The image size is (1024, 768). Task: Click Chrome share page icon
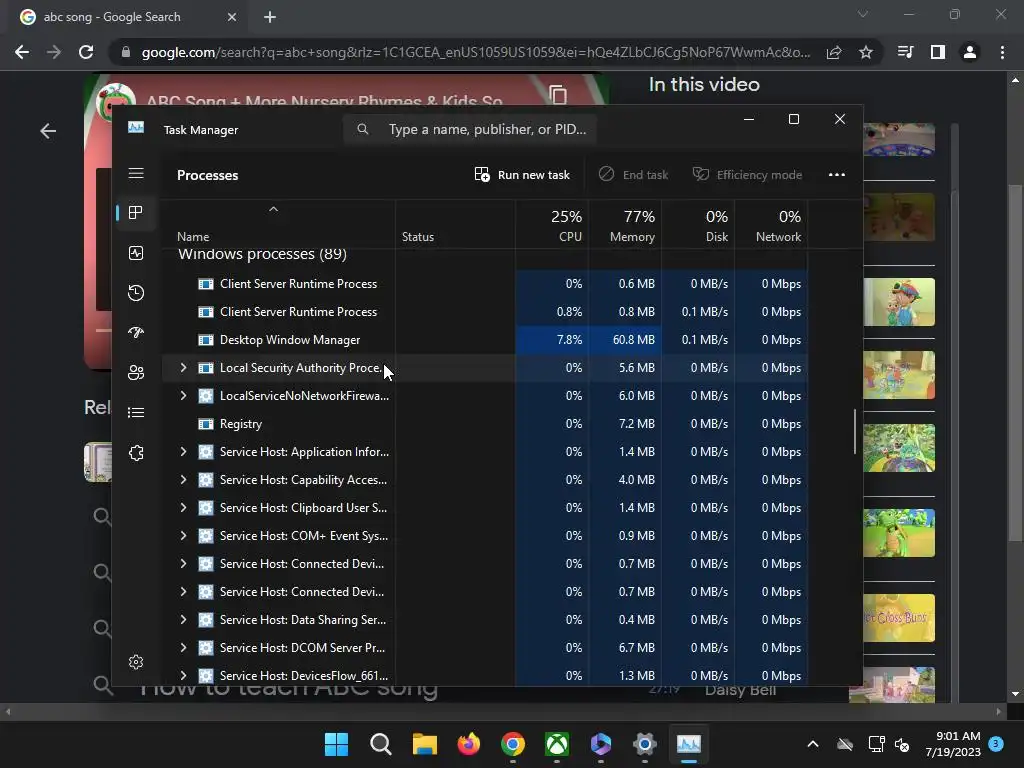pos(834,52)
